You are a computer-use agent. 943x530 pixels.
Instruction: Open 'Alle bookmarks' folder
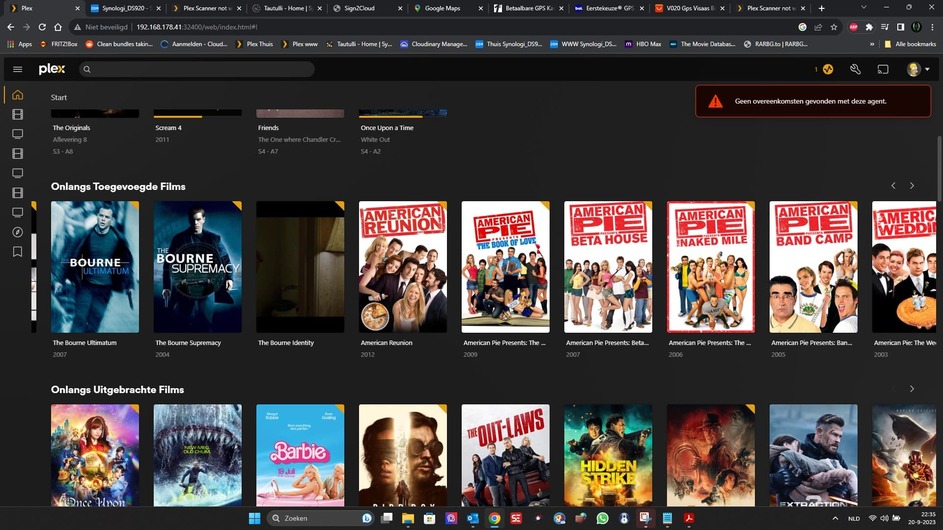click(911, 44)
